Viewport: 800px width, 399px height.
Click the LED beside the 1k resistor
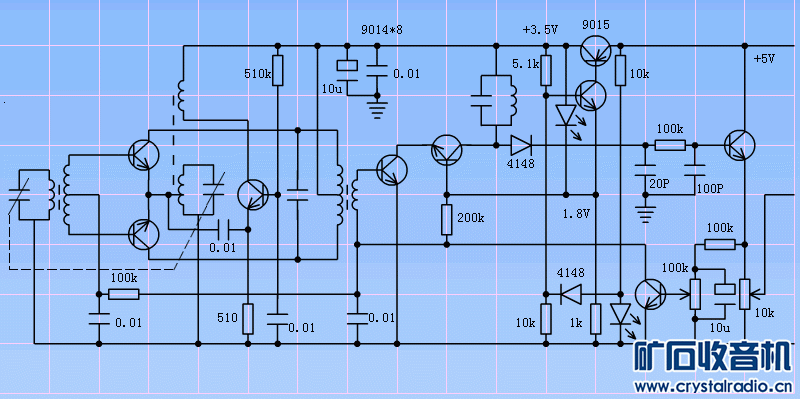[621, 314]
